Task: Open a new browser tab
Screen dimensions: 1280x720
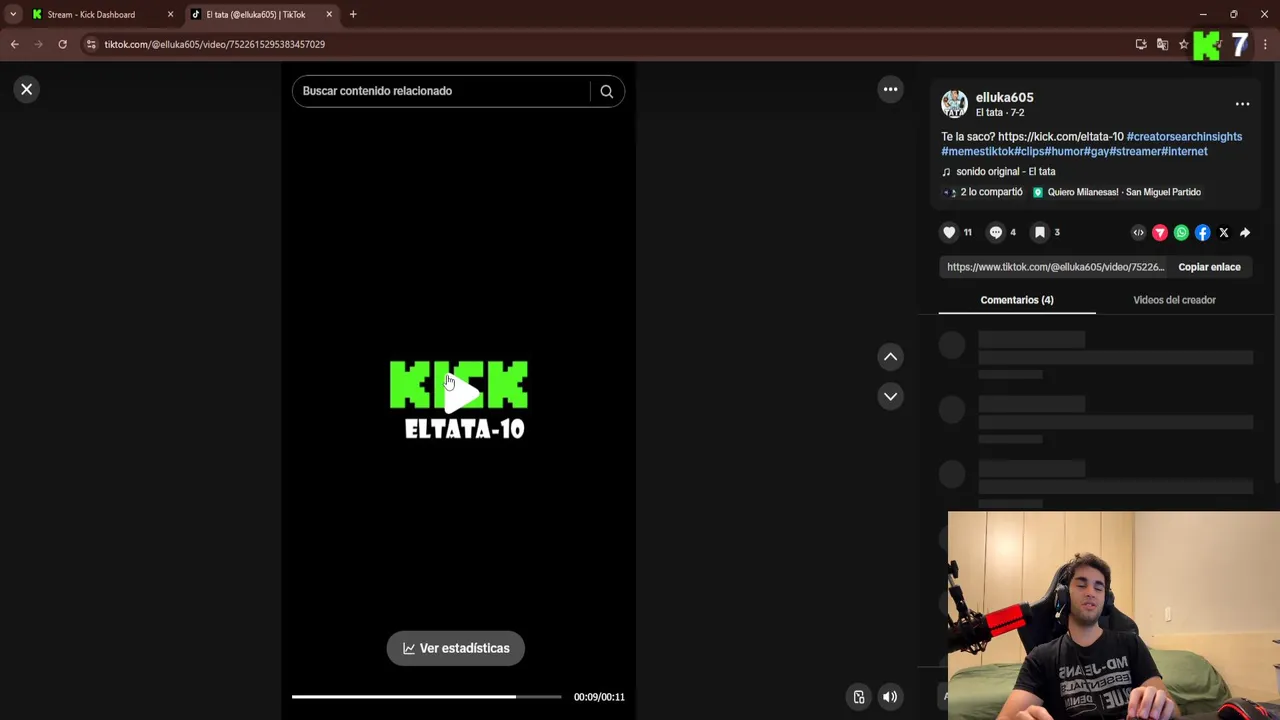Action: coord(353,15)
